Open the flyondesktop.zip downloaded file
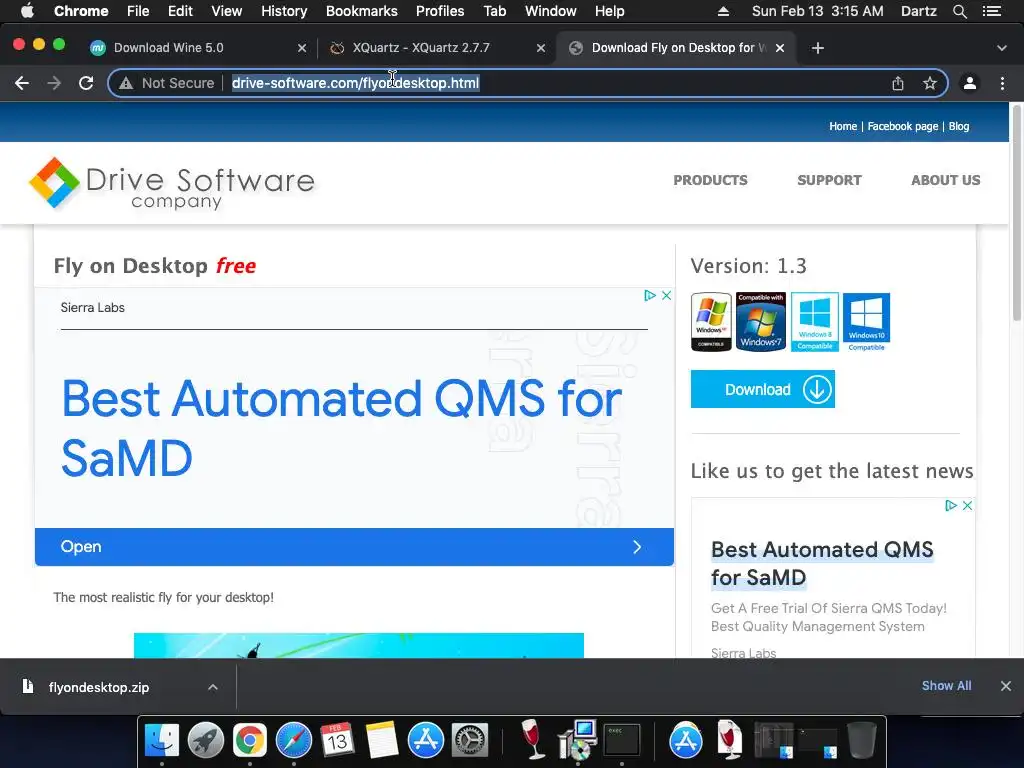The image size is (1024, 768). click(x=98, y=687)
